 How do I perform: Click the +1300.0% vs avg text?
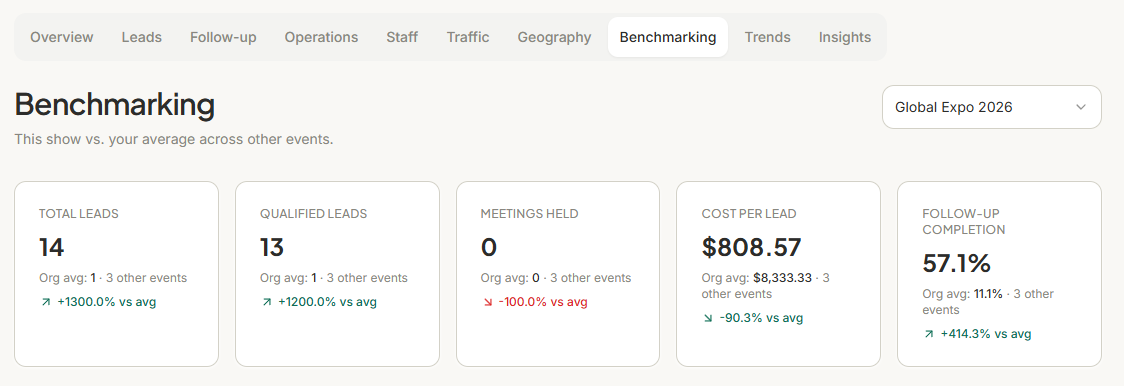coord(106,302)
